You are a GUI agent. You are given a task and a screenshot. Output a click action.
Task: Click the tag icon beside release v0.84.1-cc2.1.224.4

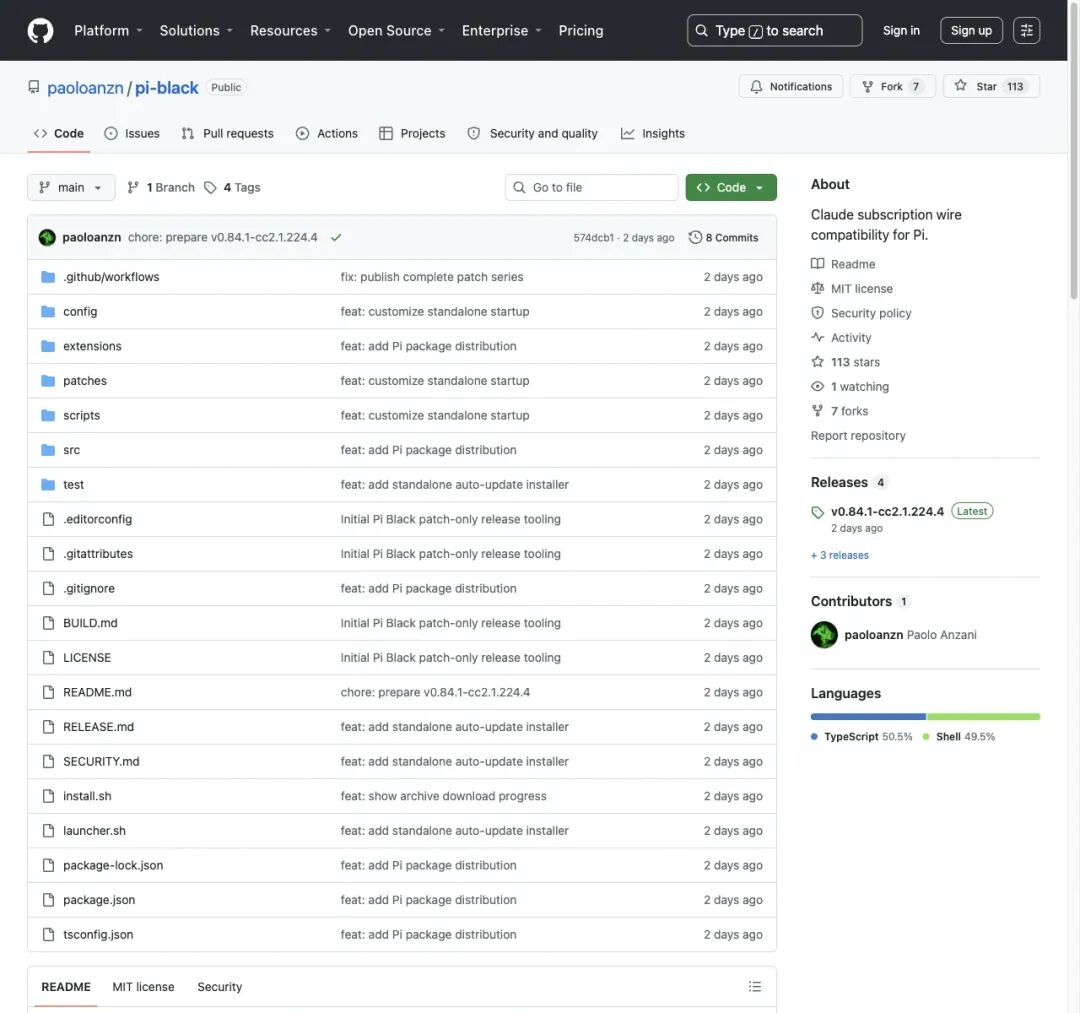(817, 512)
